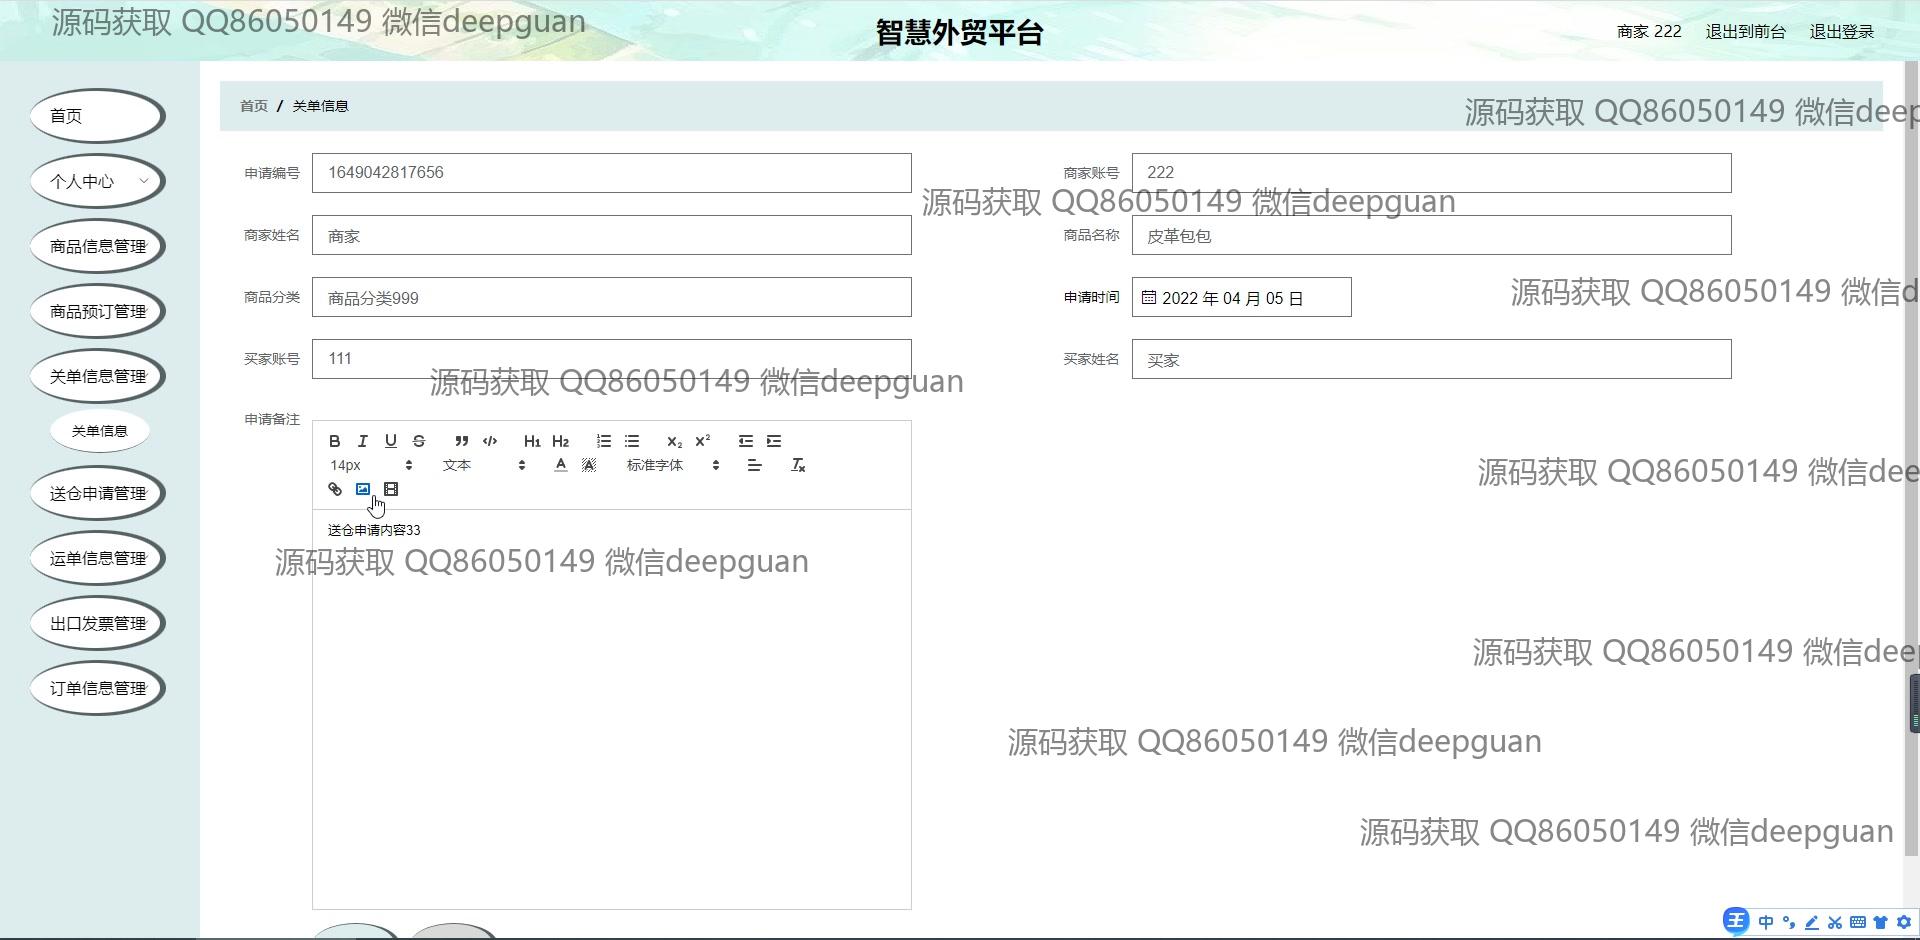The height and width of the screenshot is (940, 1920).
Task: Toggle bold formatting
Action: pos(335,441)
